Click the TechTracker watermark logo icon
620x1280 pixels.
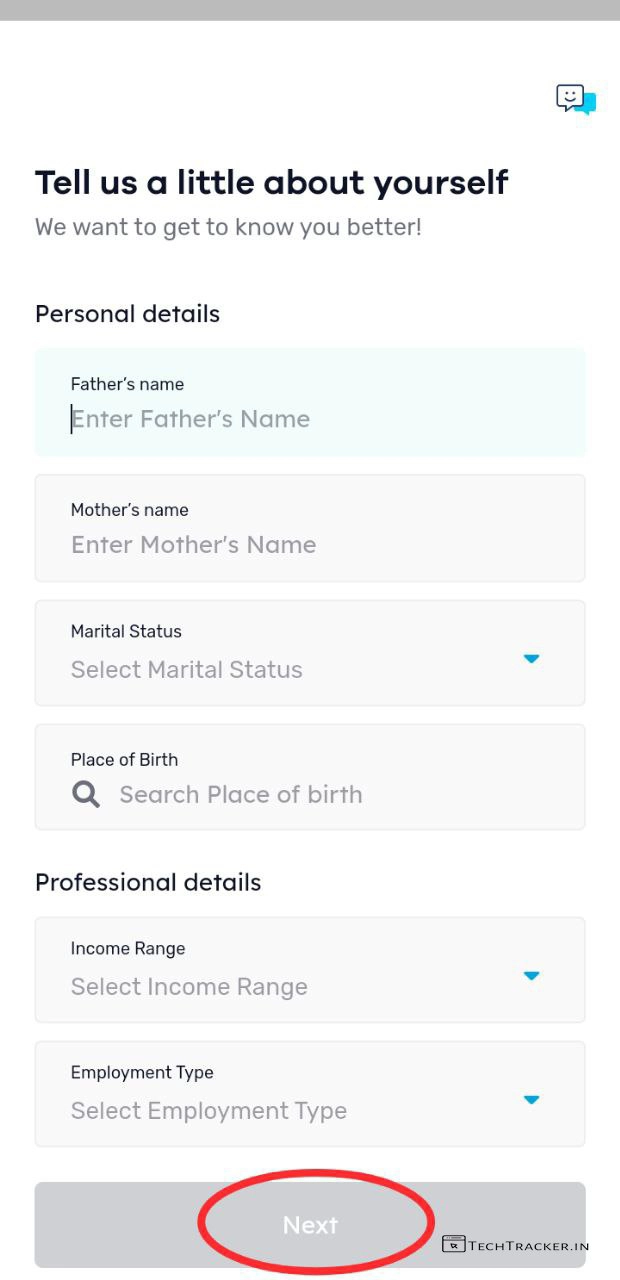(x=453, y=1245)
